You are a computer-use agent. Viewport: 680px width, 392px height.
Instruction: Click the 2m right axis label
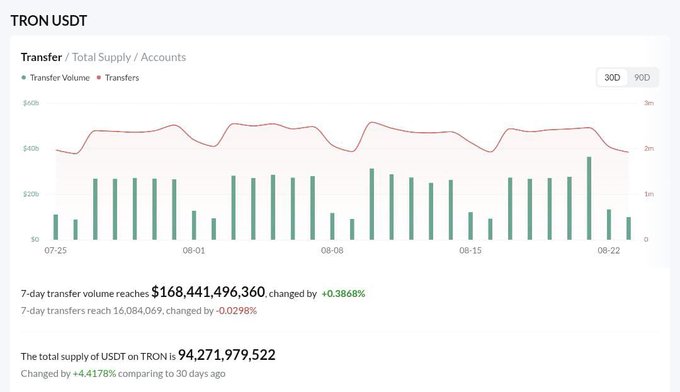(649, 148)
